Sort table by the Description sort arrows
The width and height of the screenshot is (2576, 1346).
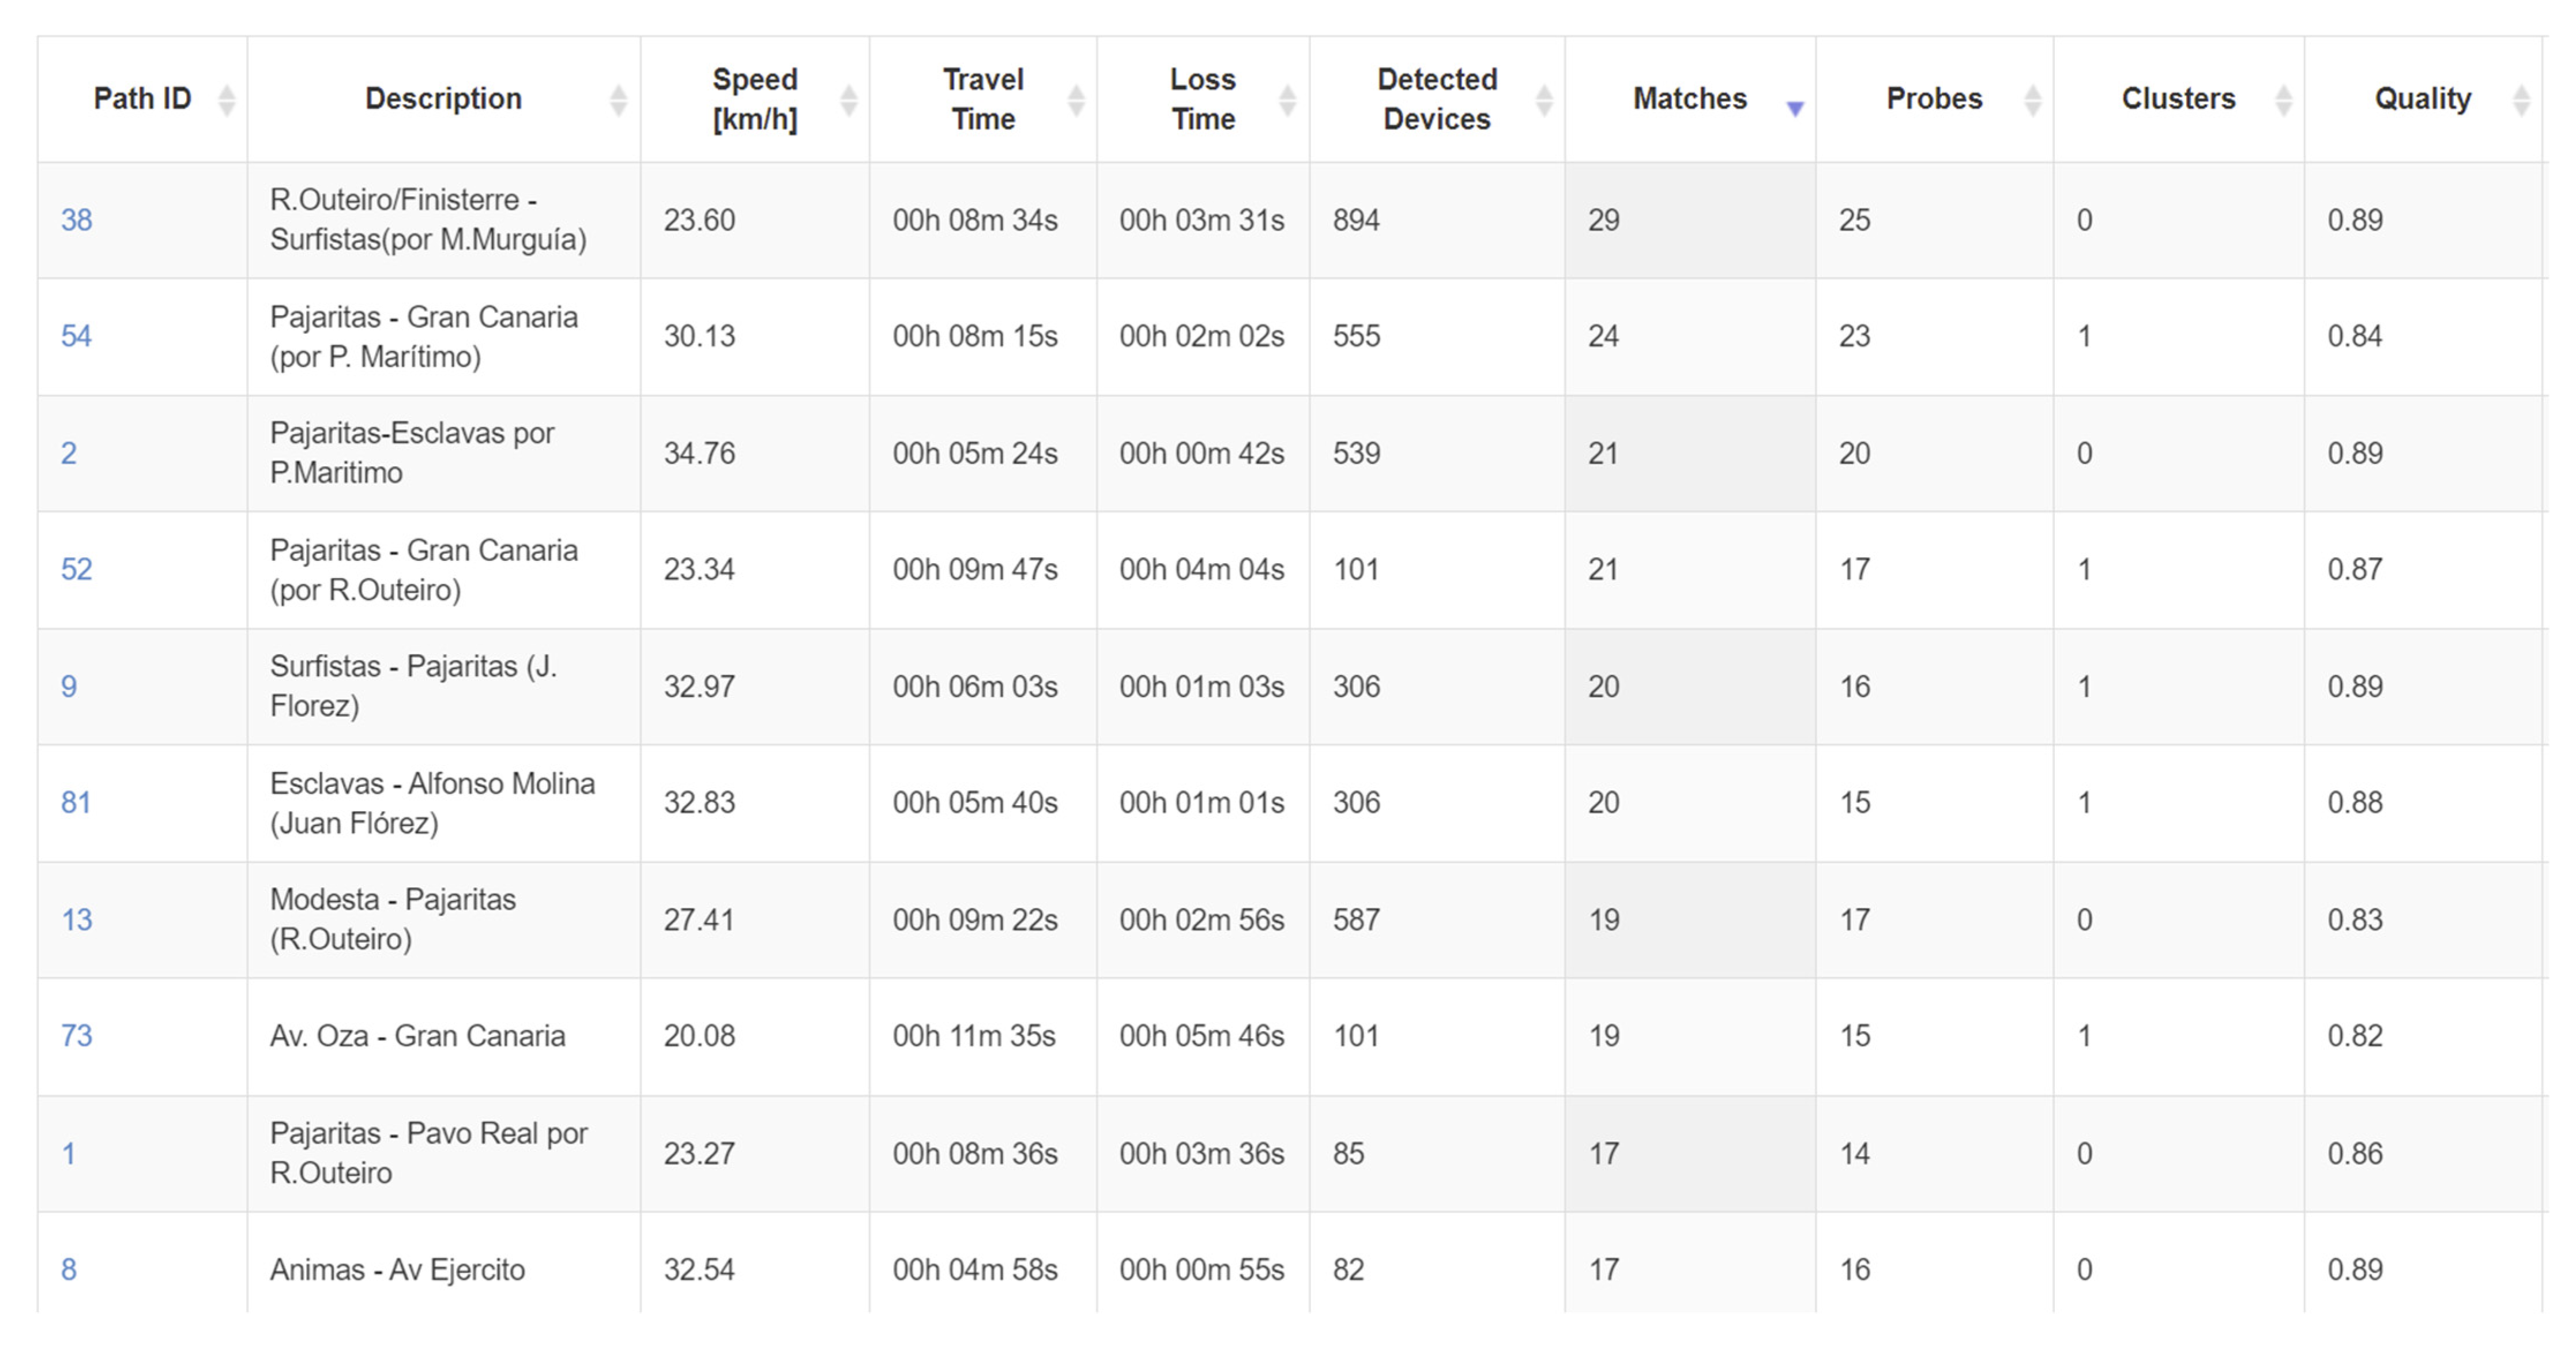click(x=618, y=100)
